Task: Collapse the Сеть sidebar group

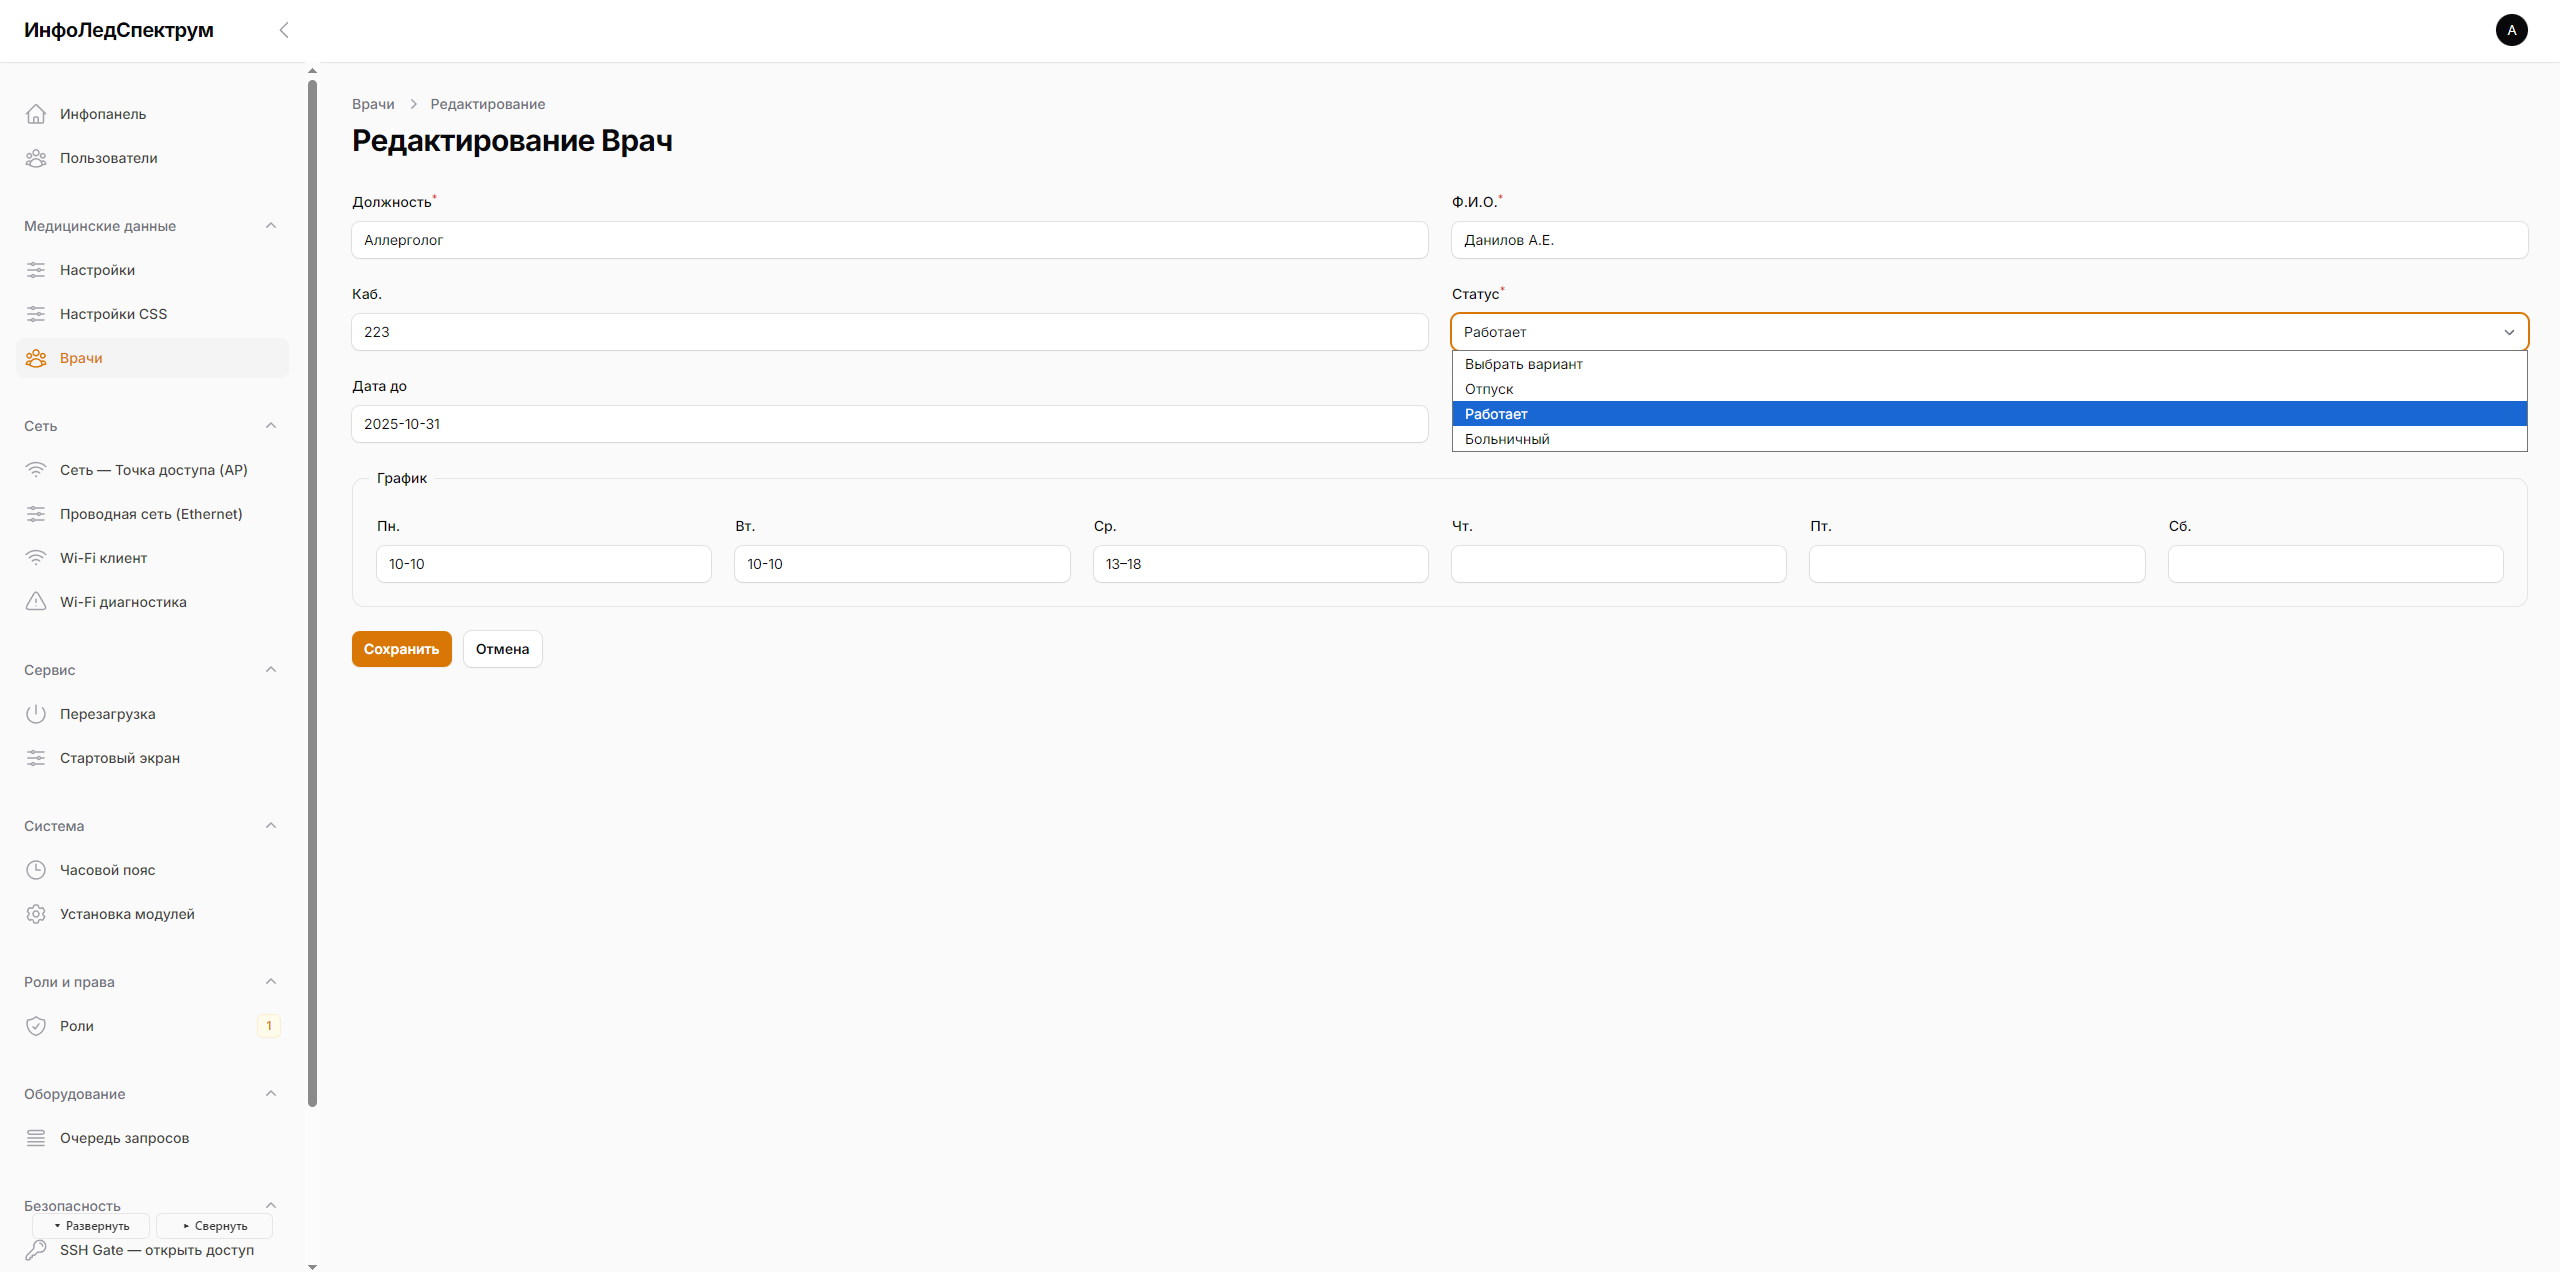Action: tap(271, 426)
